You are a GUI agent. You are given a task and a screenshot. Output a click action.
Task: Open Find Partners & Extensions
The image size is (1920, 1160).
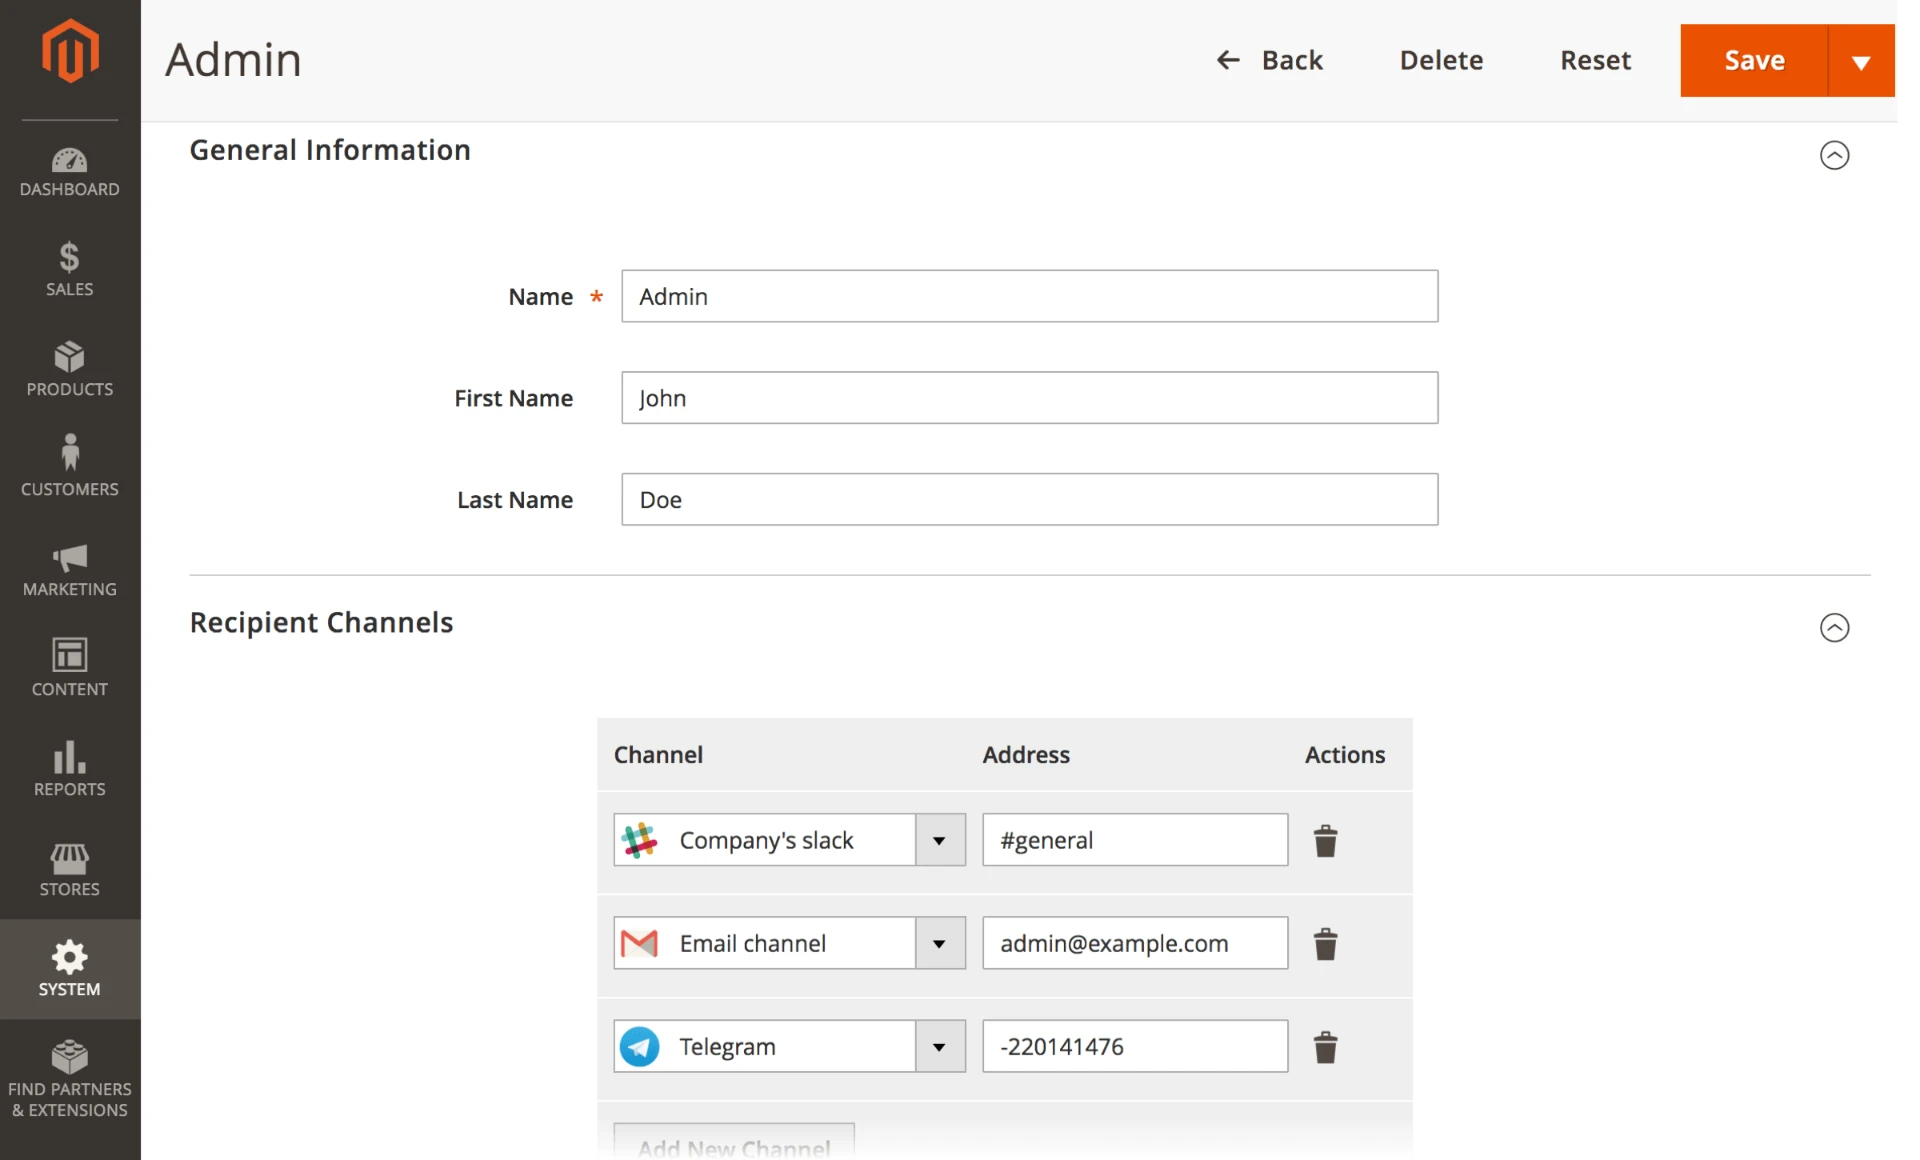(70, 1078)
